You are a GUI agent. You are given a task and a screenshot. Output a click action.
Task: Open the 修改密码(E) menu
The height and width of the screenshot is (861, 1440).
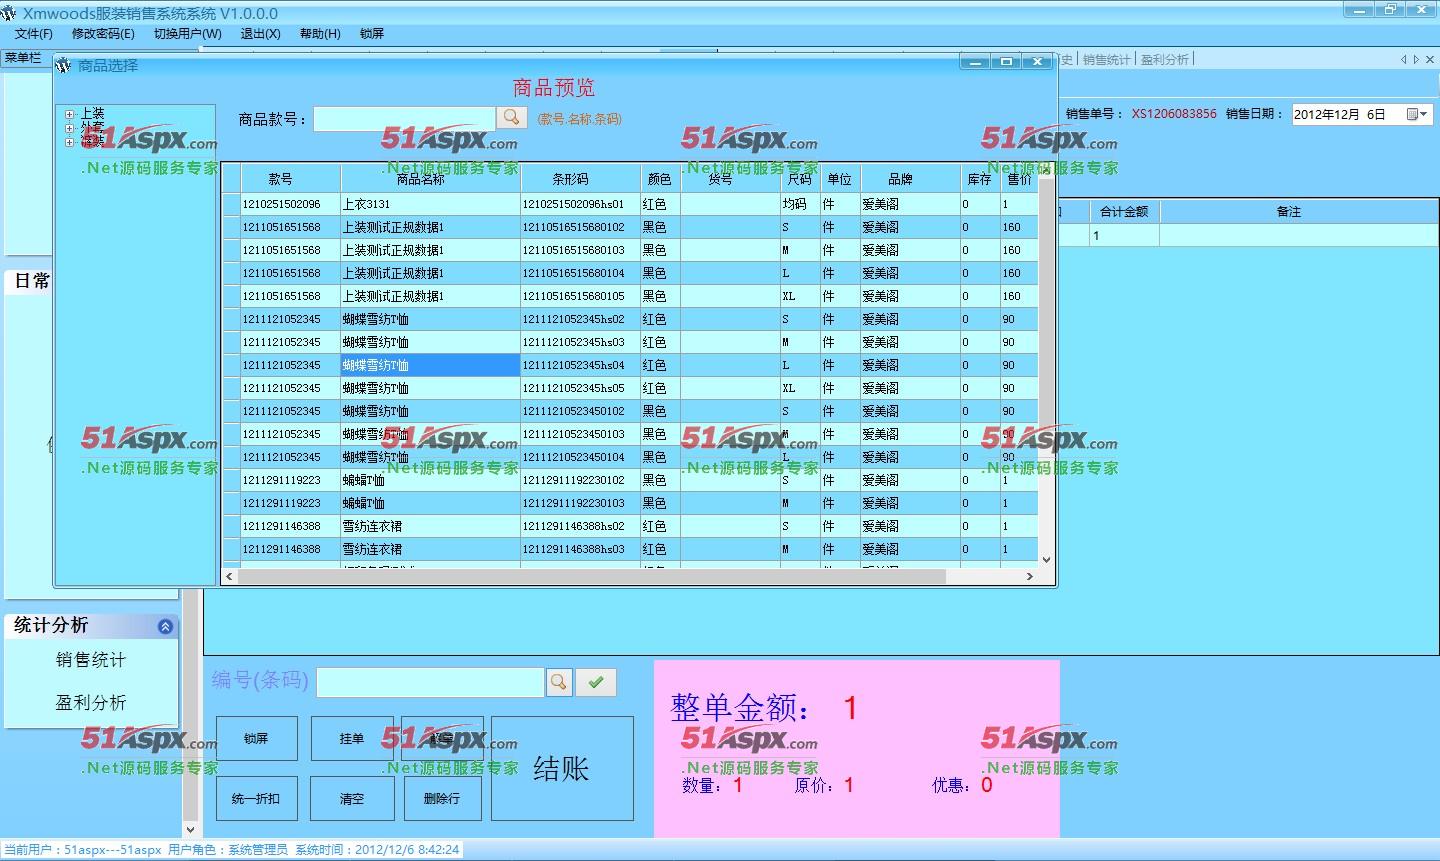pyautogui.click(x=103, y=34)
